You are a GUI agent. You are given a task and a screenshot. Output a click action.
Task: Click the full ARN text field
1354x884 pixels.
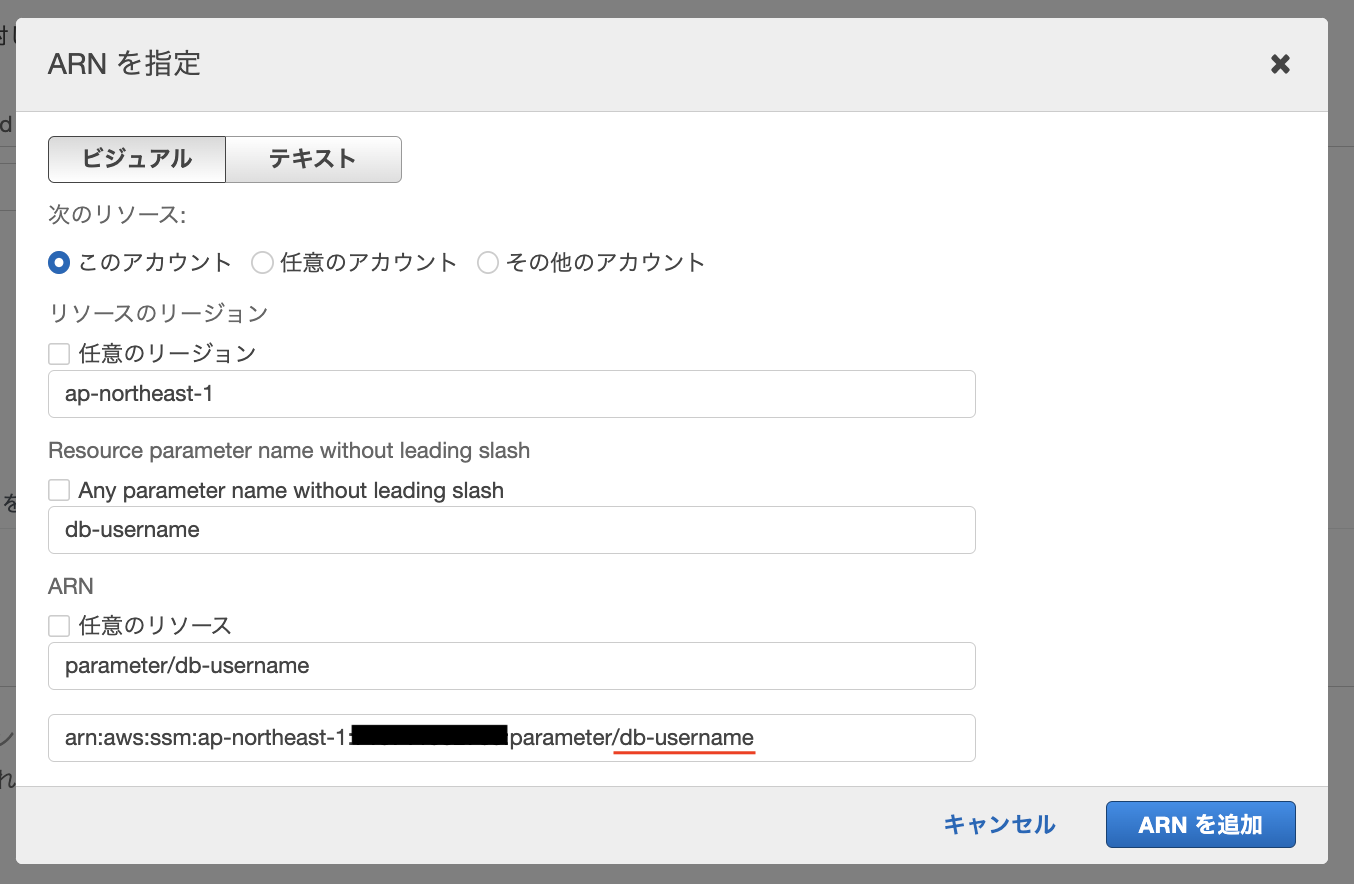(x=512, y=738)
